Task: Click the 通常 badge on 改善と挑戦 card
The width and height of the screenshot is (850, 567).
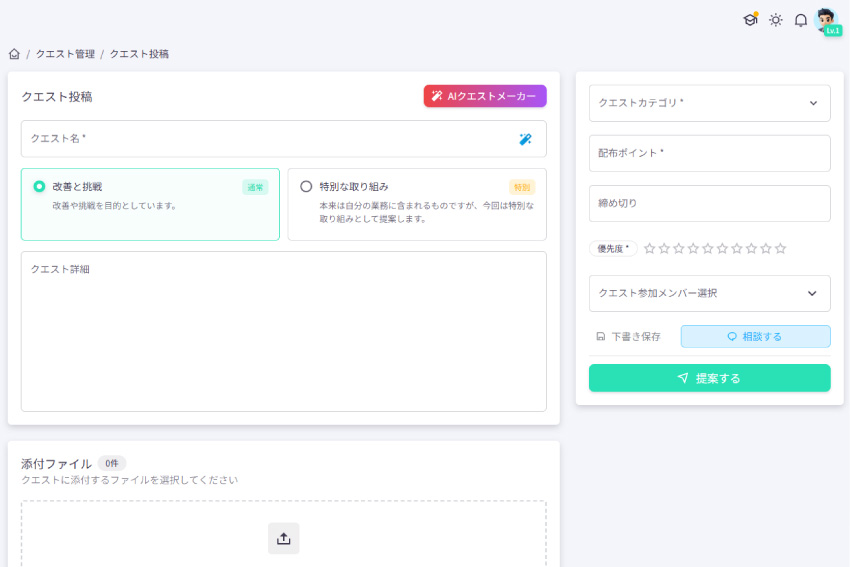Action: 255,187
